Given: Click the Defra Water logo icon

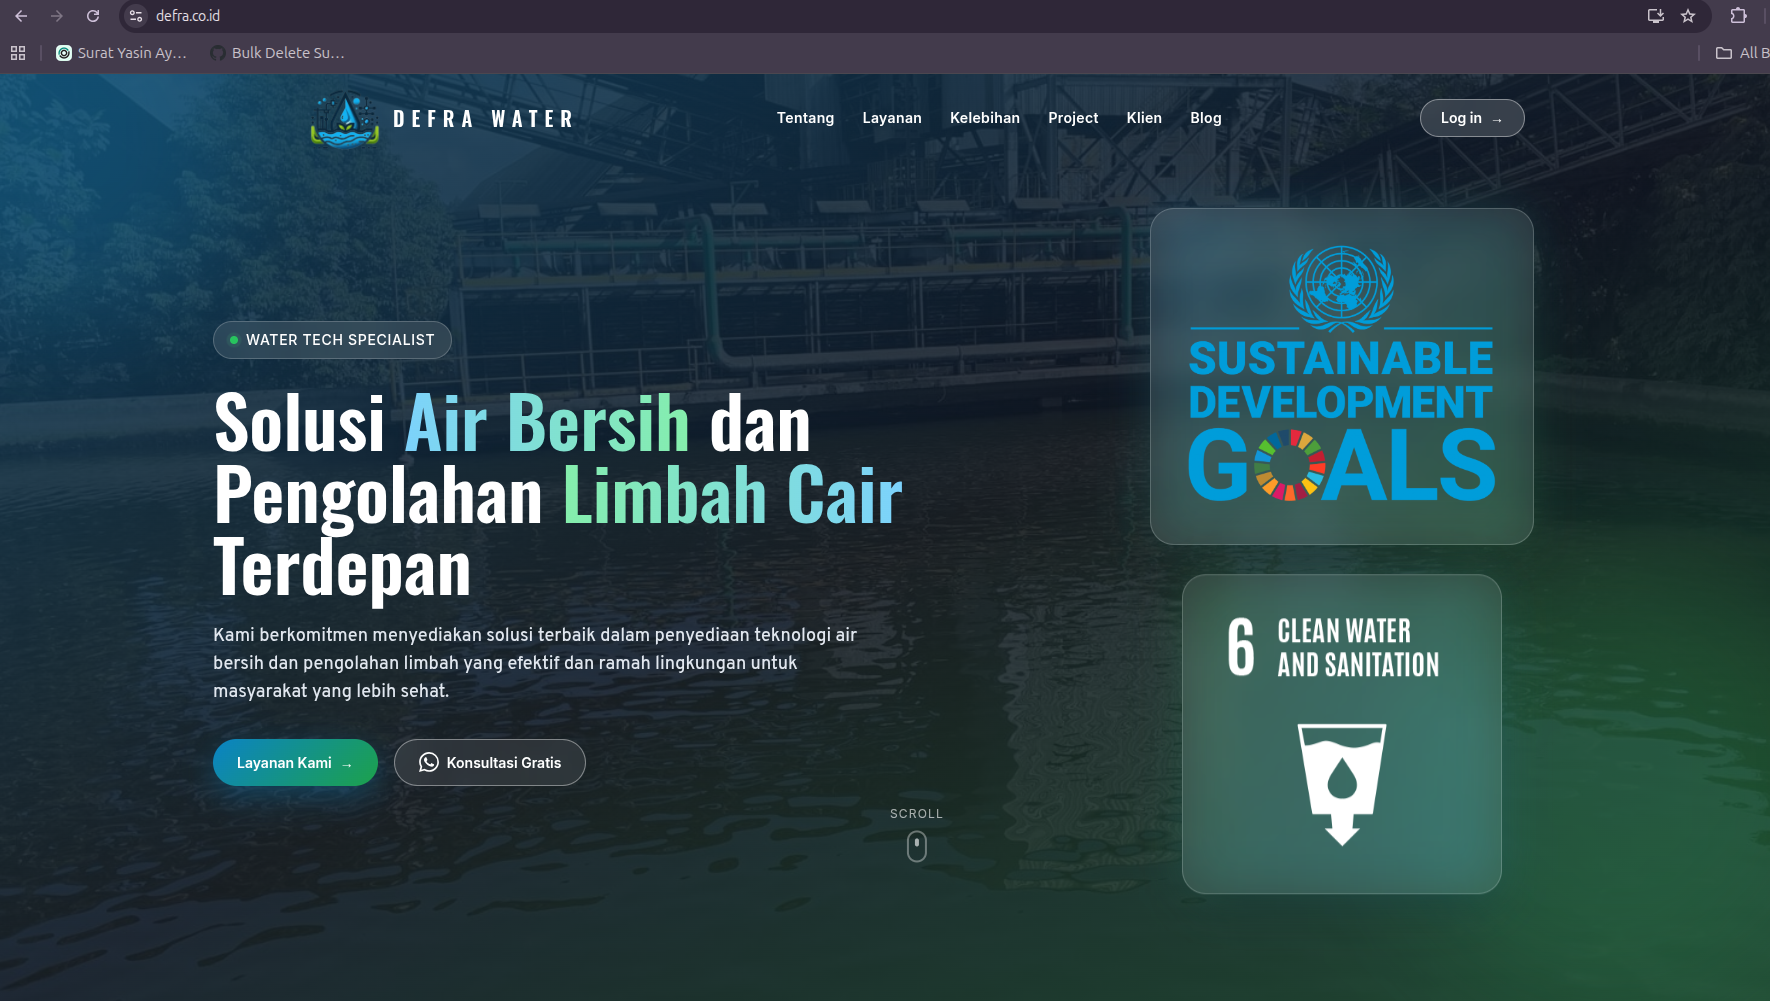Looking at the screenshot, I should [345, 119].
